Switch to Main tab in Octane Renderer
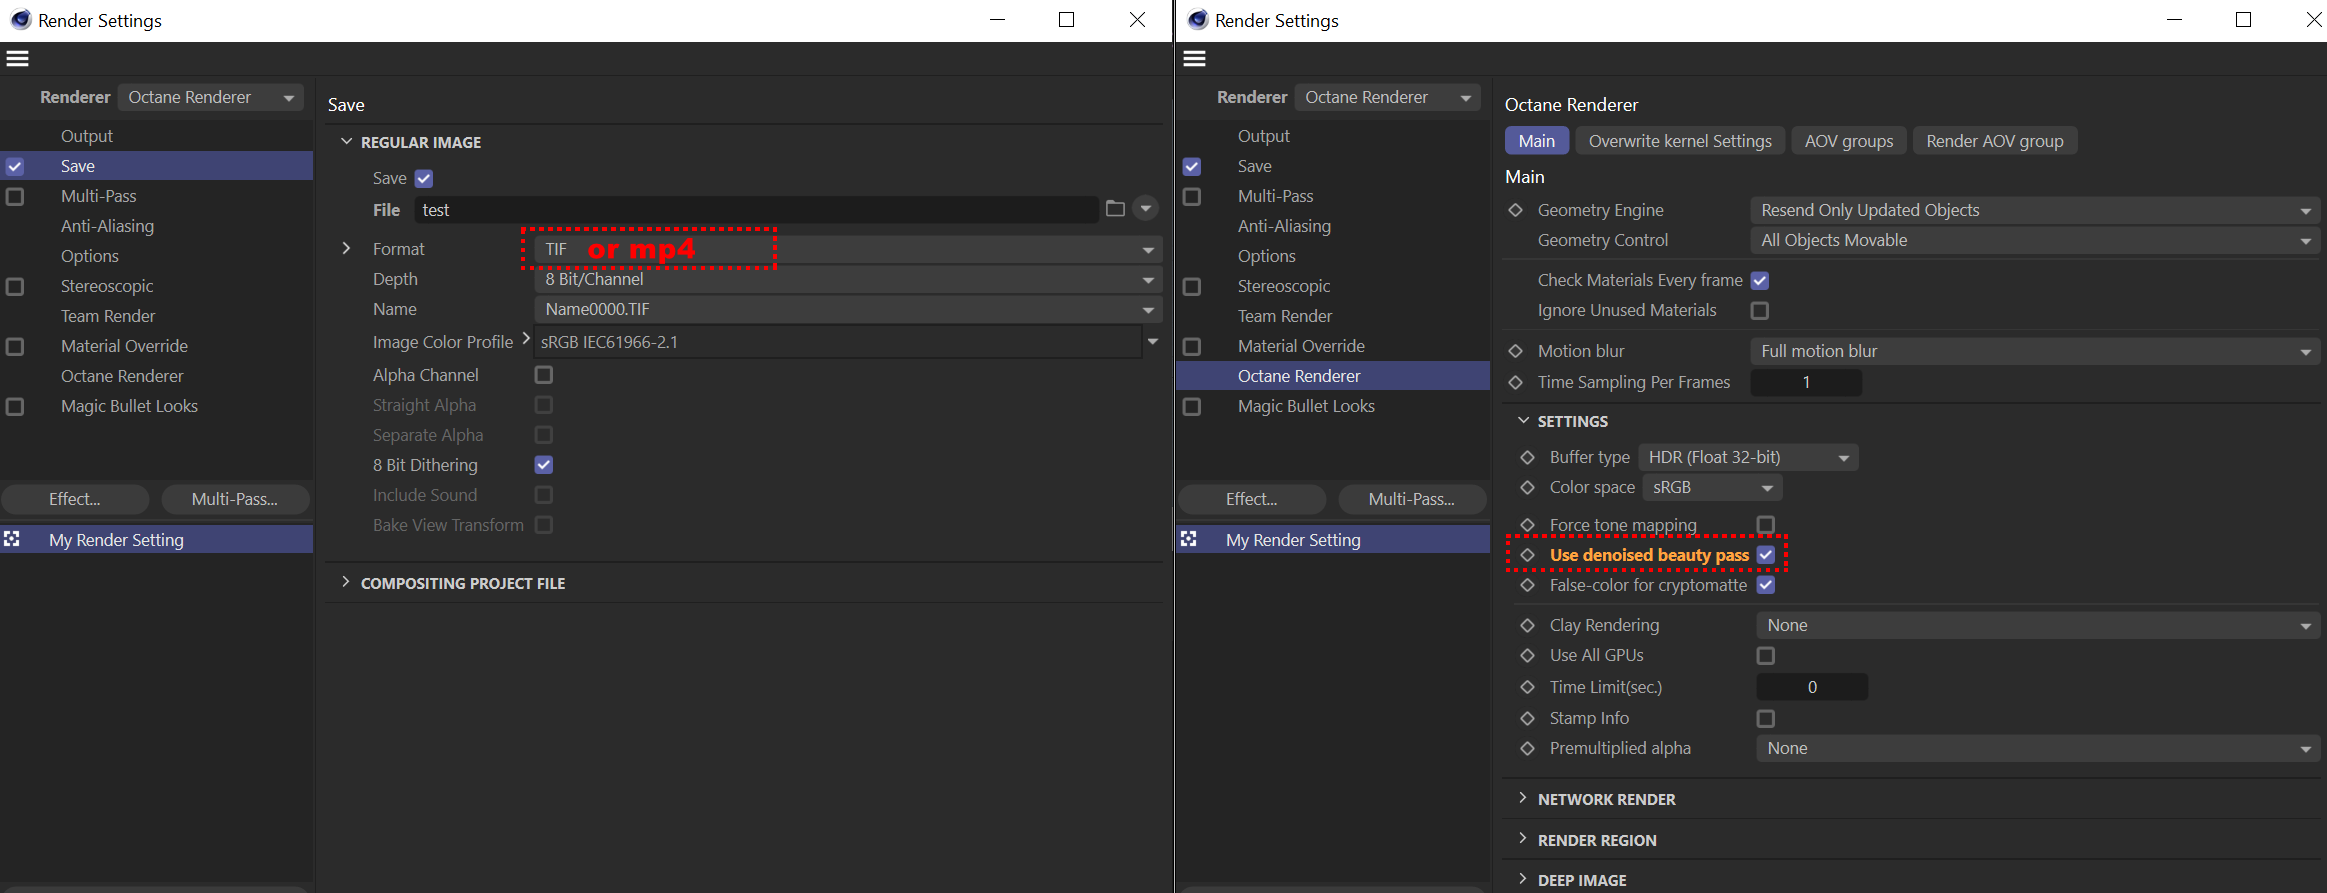Image resolution: width=2327 pixels, height=893 pixels. [1537, 141]
